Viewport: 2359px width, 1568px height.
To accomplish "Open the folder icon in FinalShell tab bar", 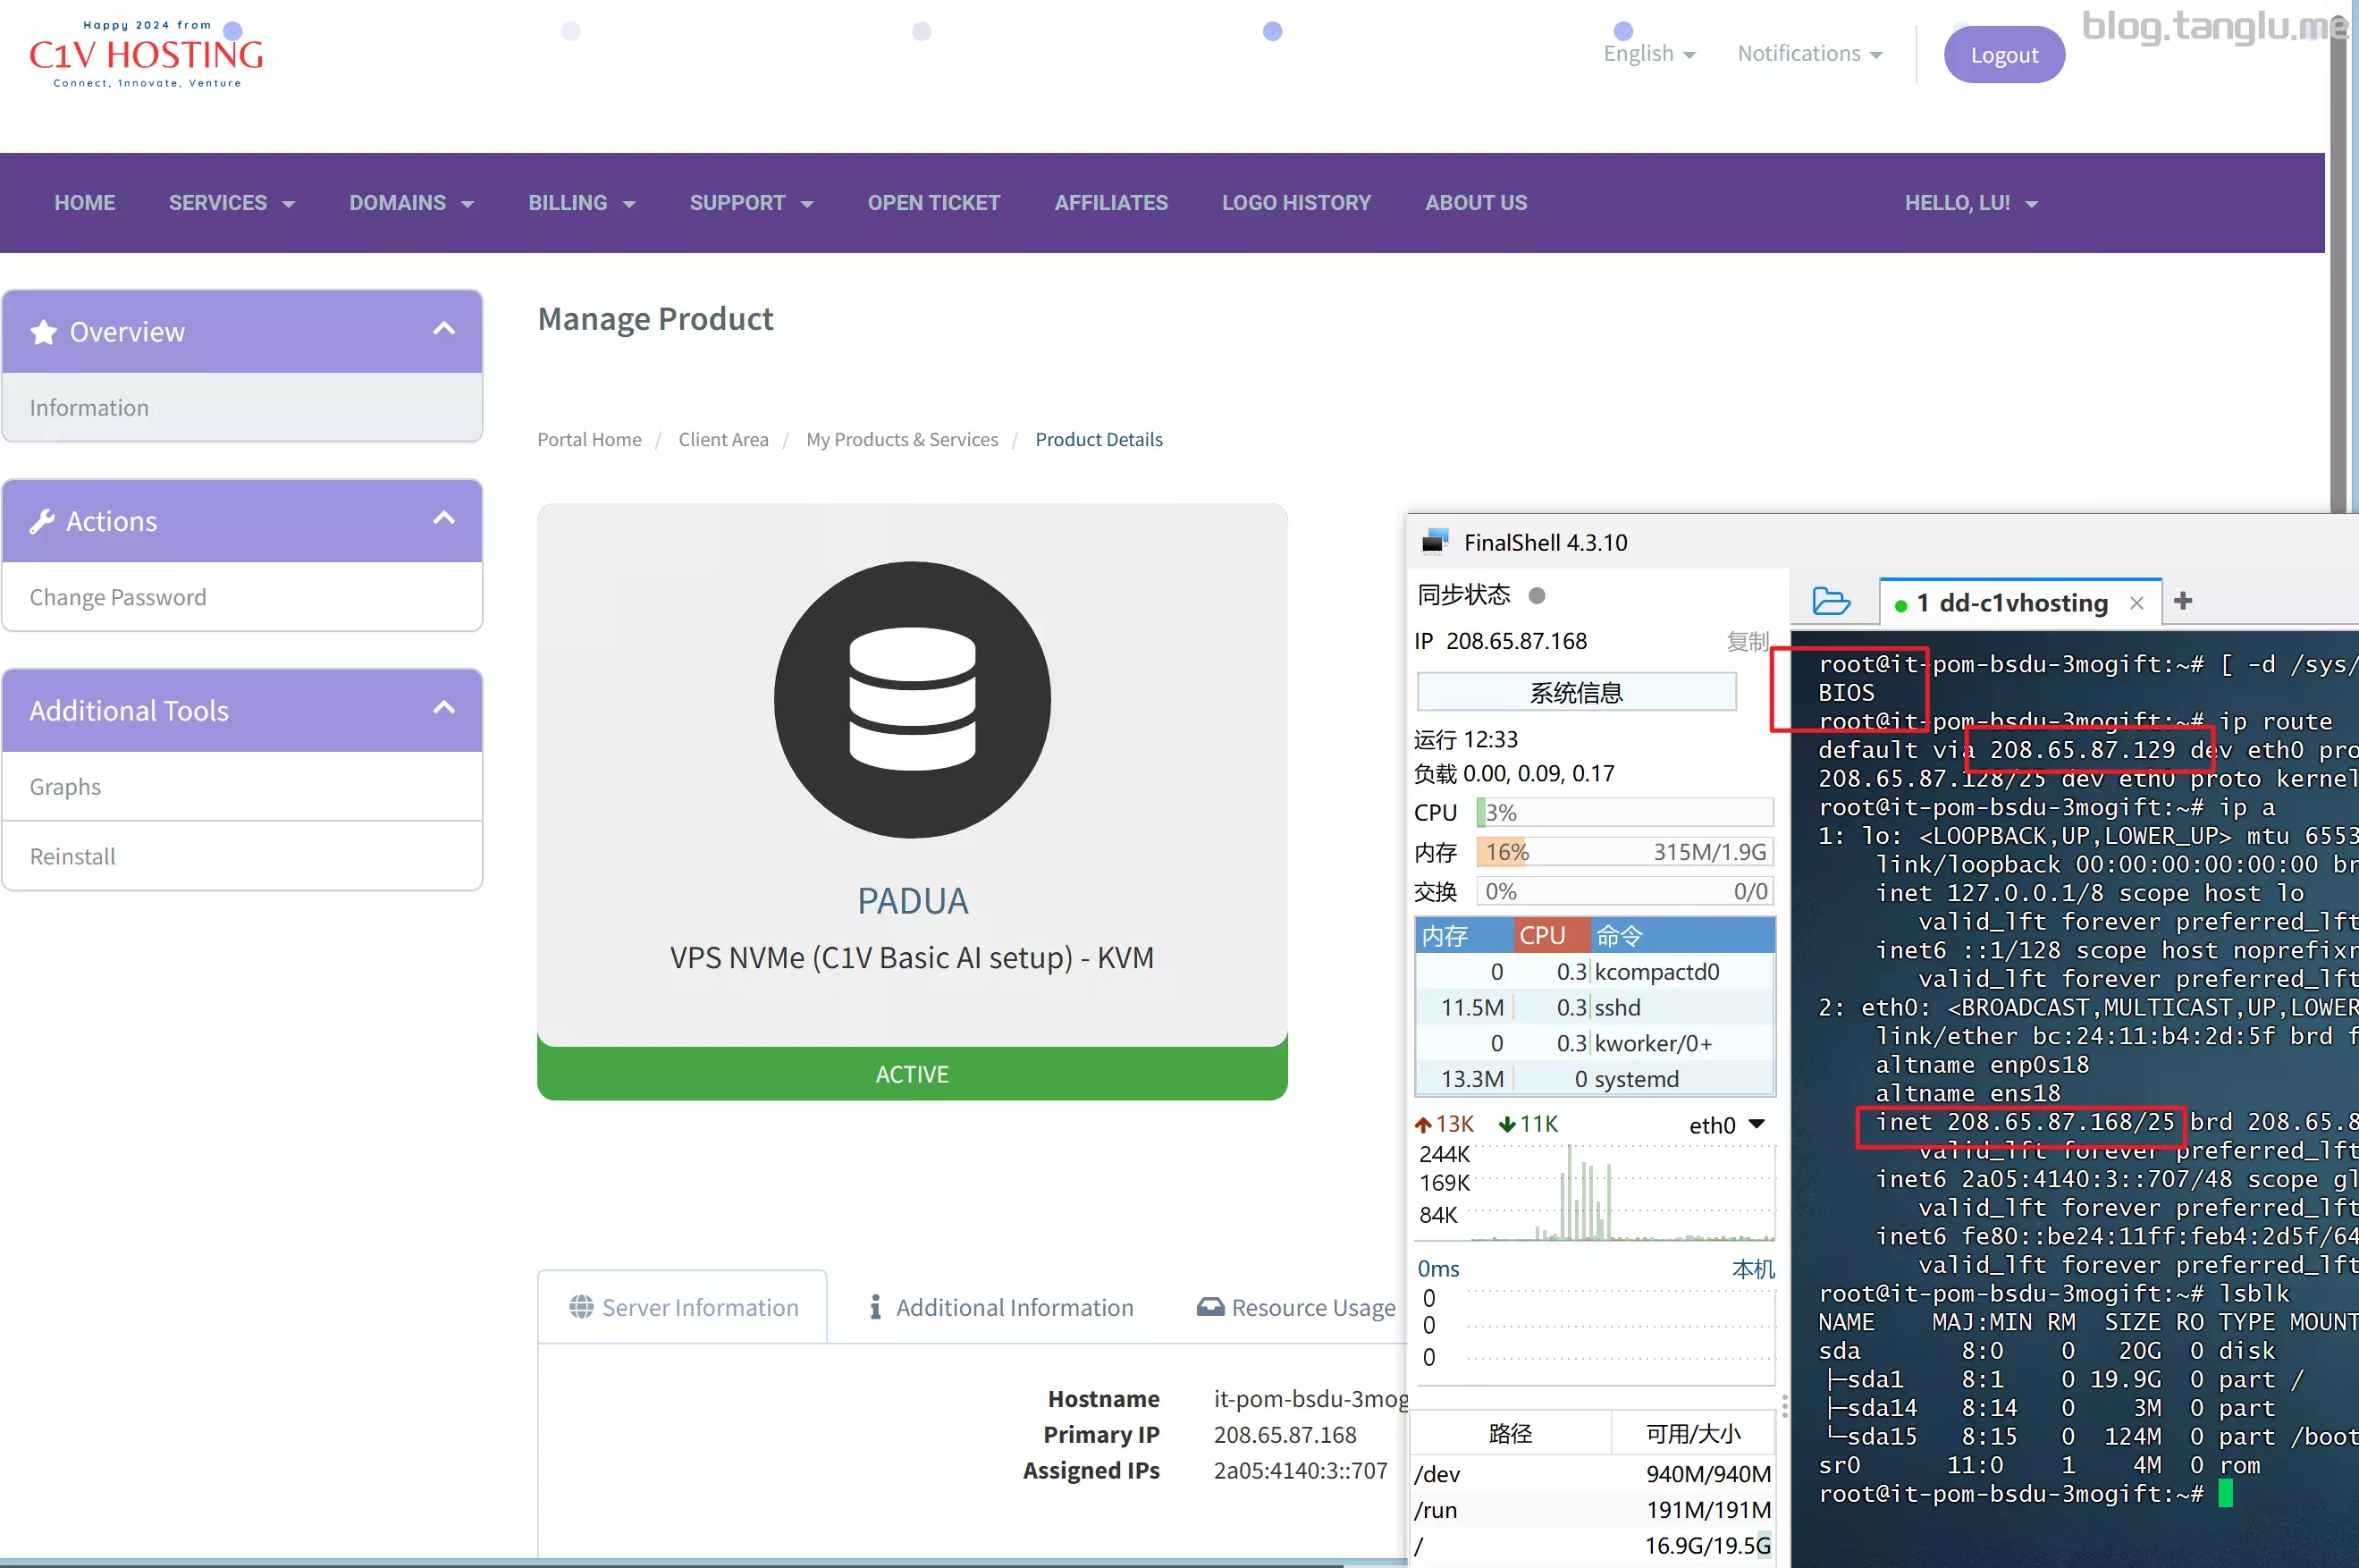I will [1831, 602].
